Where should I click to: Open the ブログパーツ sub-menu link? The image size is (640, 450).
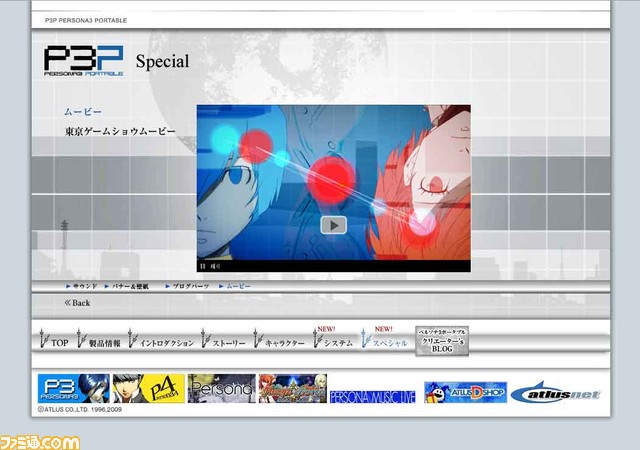tap(187, 286)
